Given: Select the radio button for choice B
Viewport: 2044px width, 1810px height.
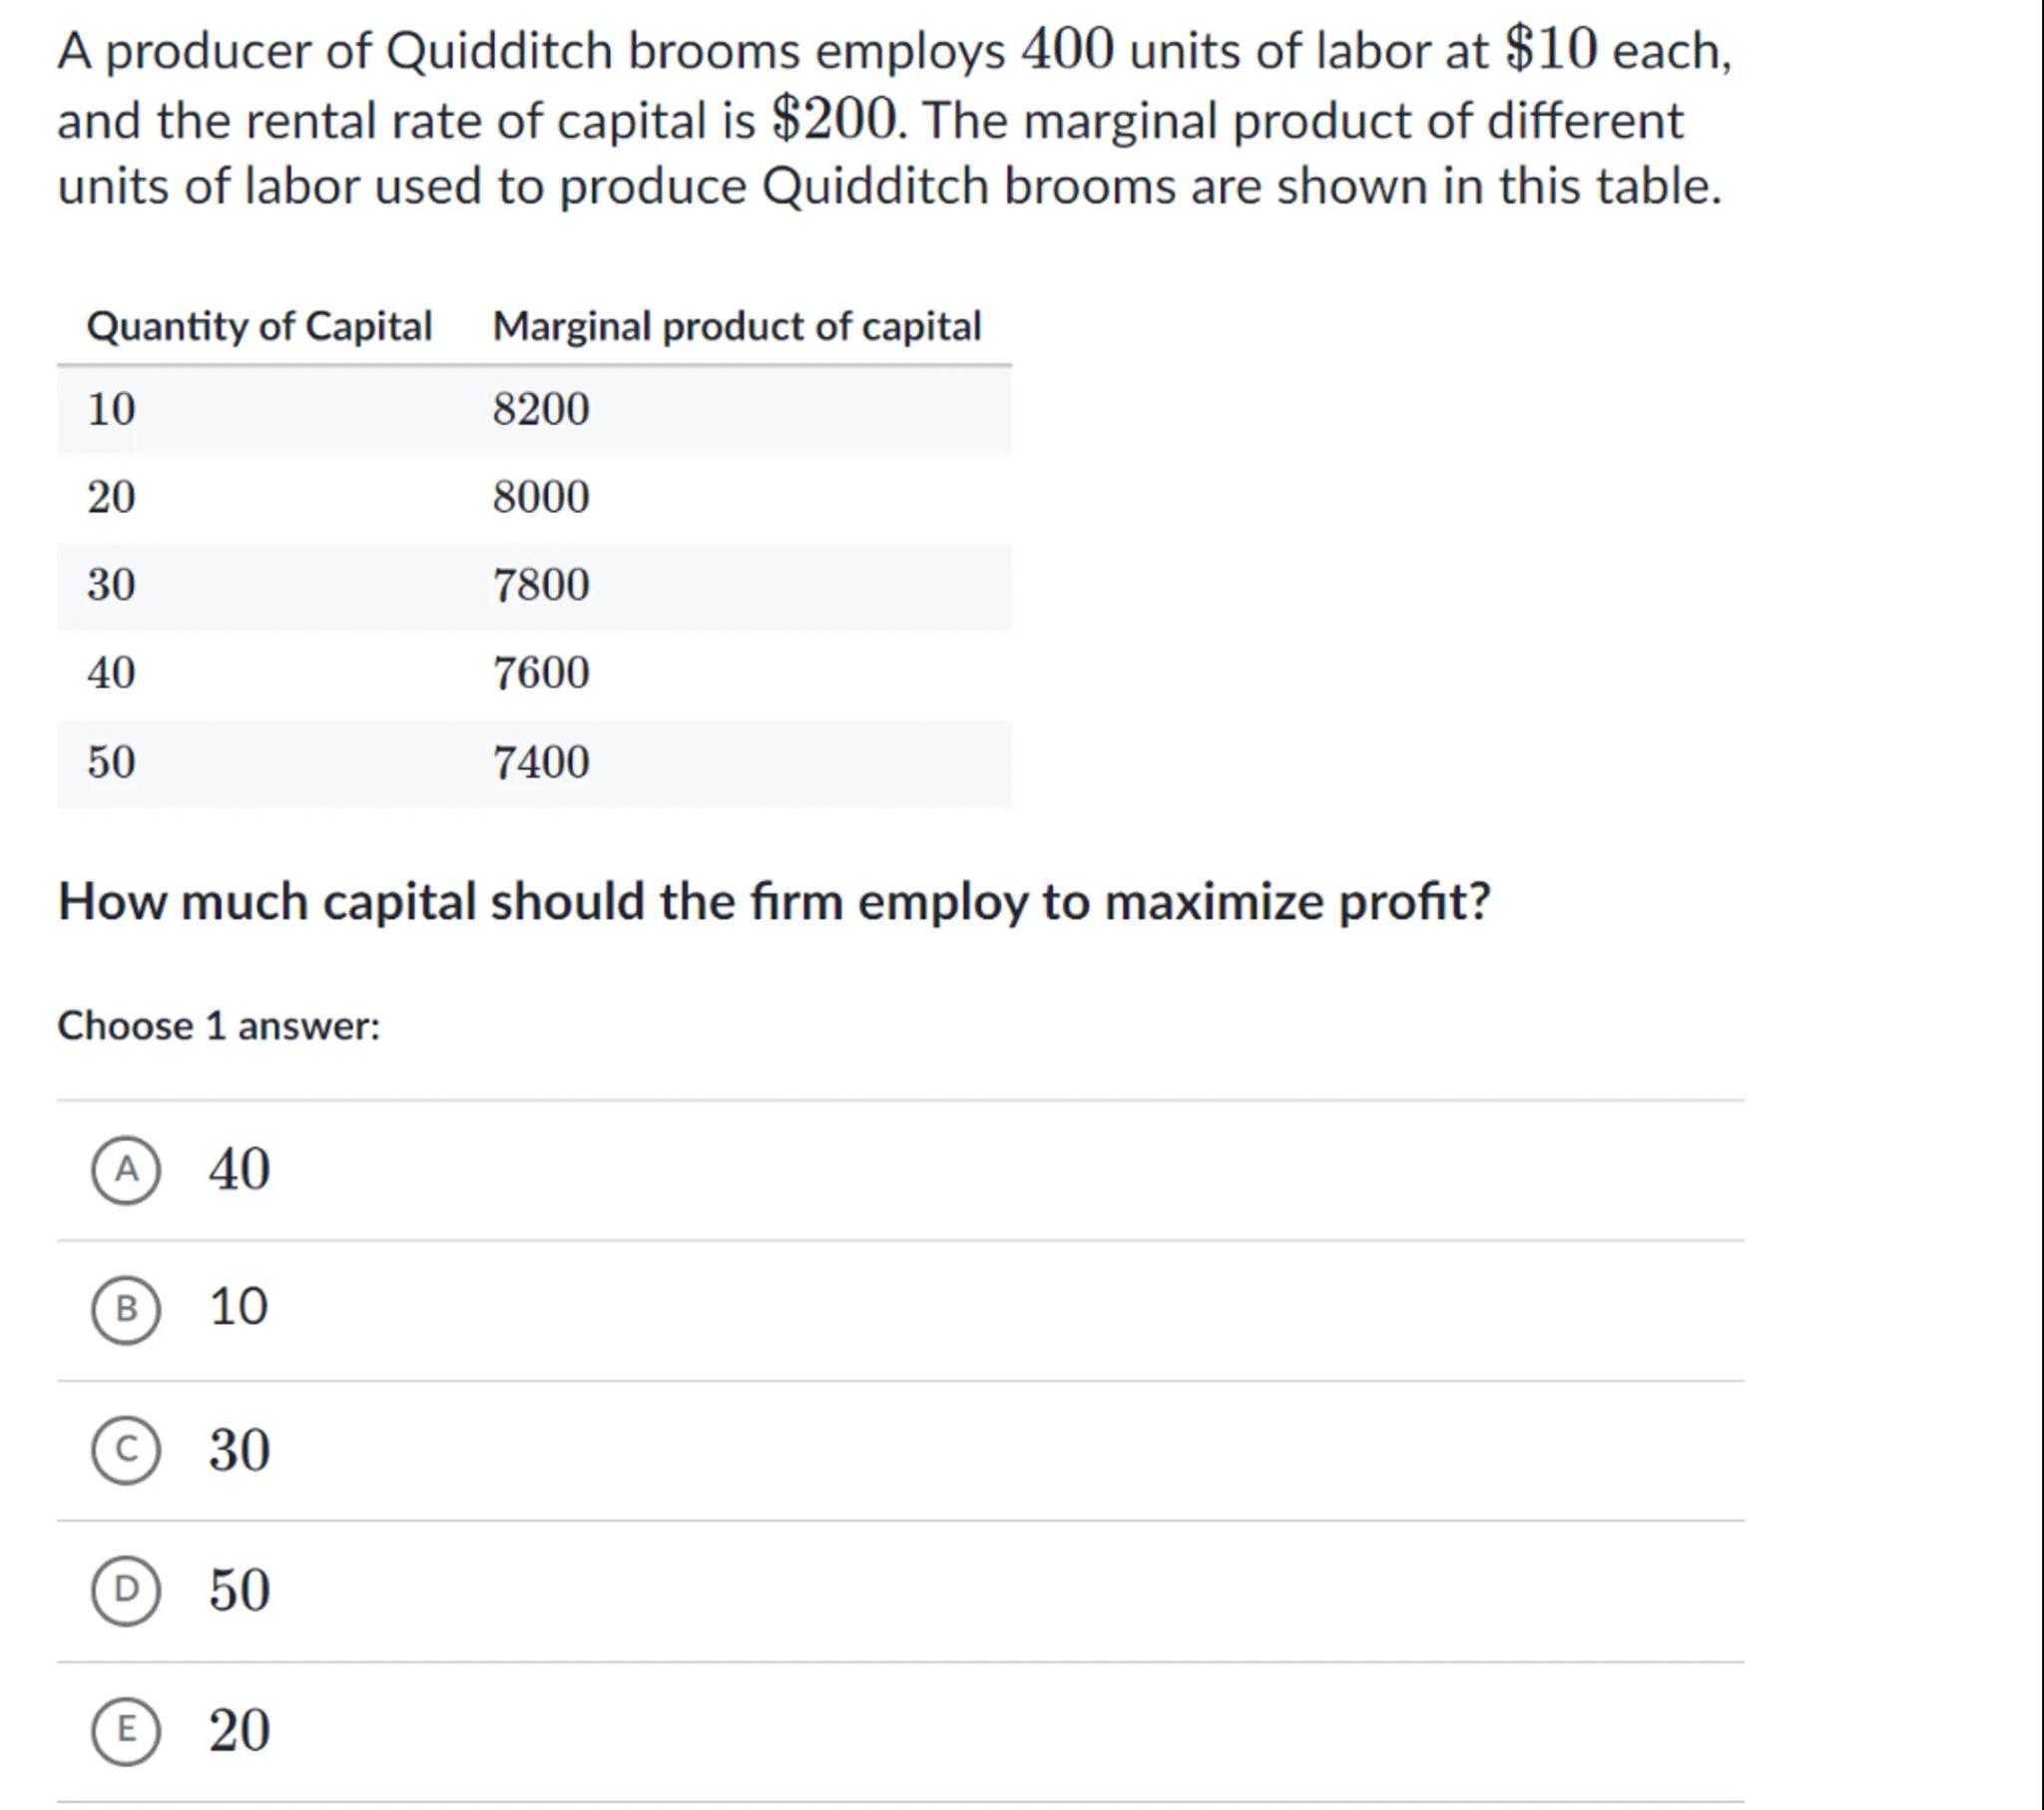Looking at the screenshot, I should (126, 1309).
